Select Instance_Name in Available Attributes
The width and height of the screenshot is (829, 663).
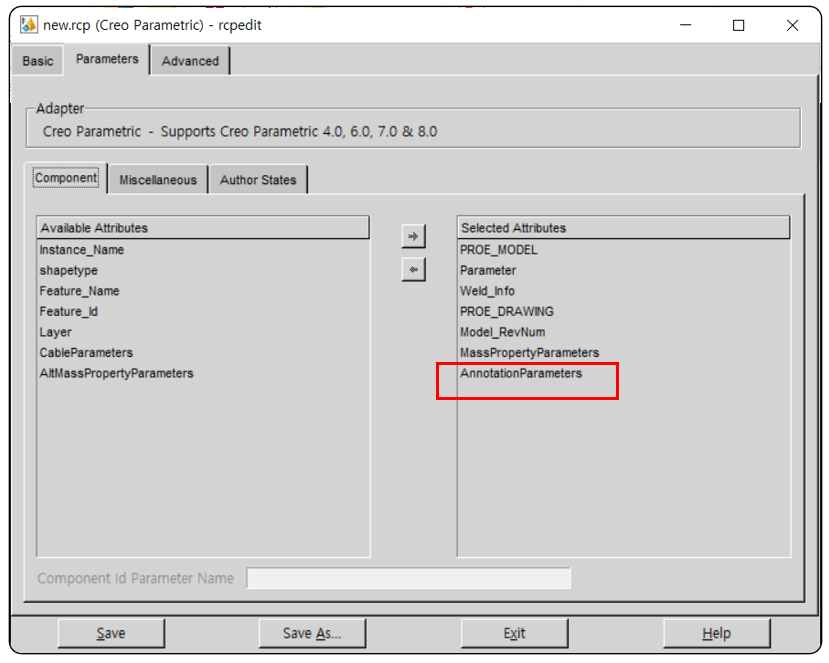(x=82, y=250)
